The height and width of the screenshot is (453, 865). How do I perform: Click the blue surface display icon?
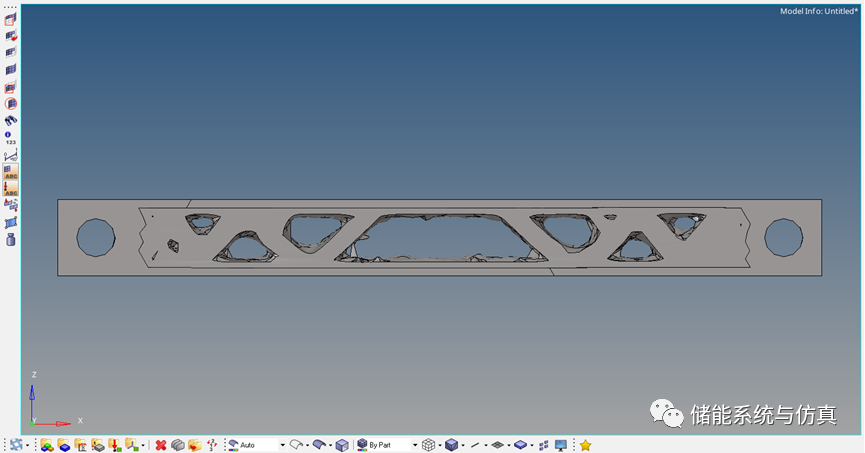[x=10, y=222]
